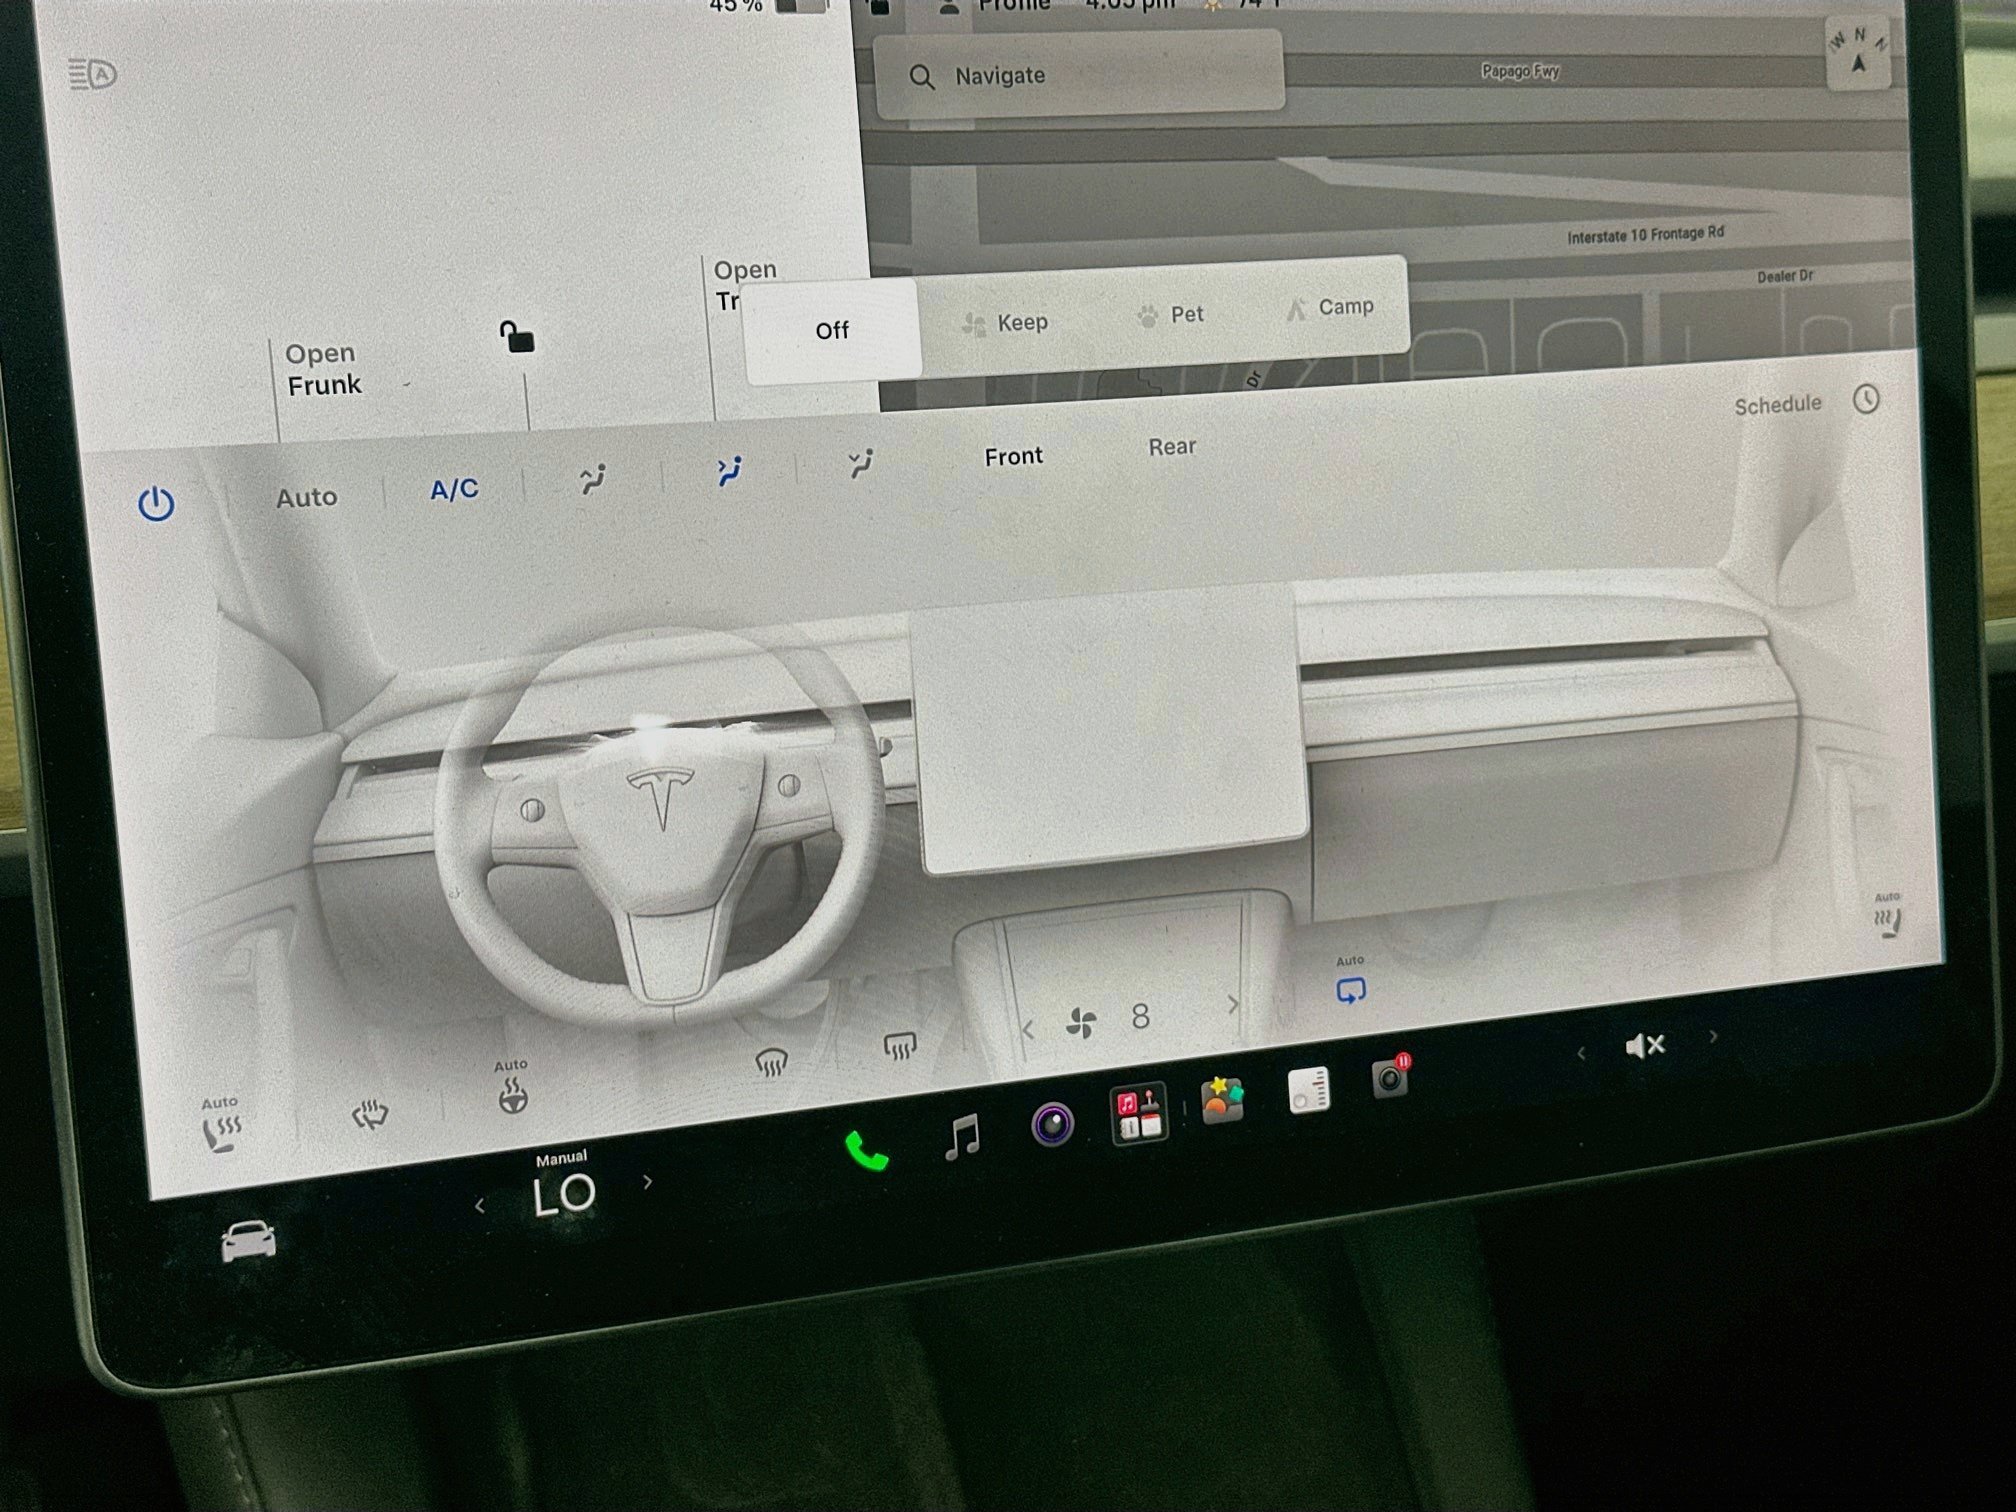Tap the fan speed icon
2016x1512 pixels.
tap(1080, 1023)
